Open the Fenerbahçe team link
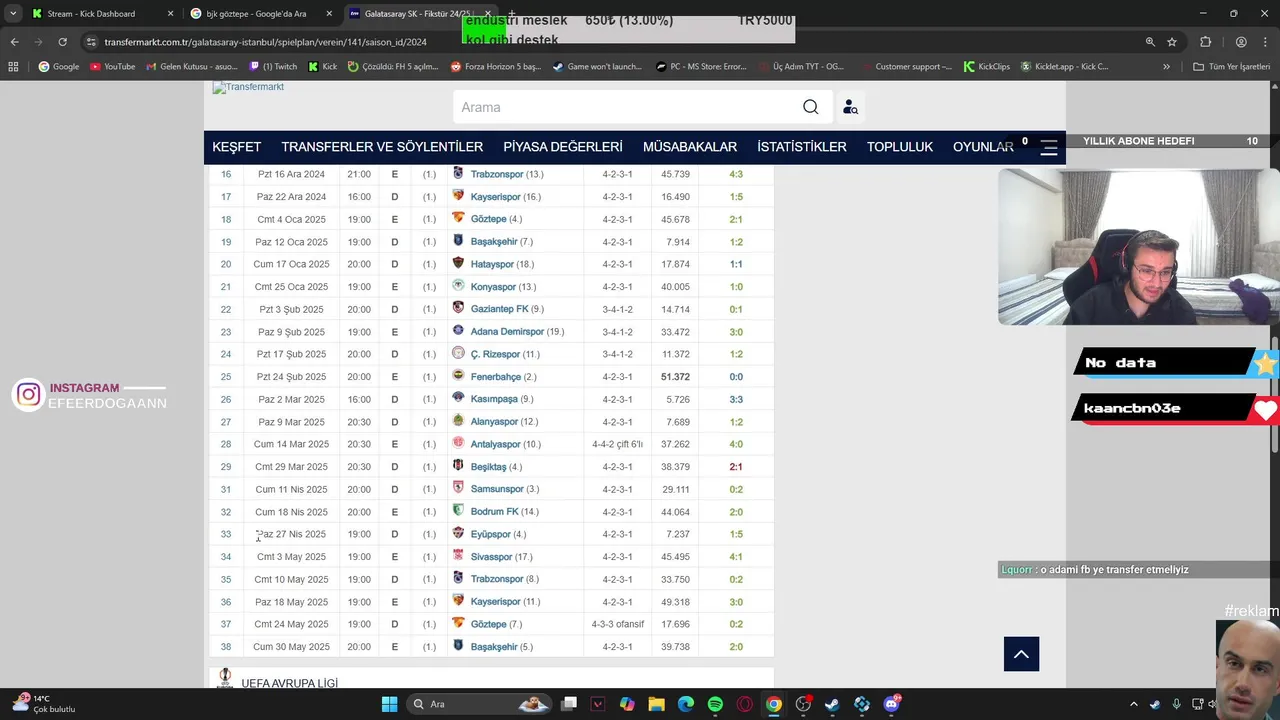 point(496,377)
